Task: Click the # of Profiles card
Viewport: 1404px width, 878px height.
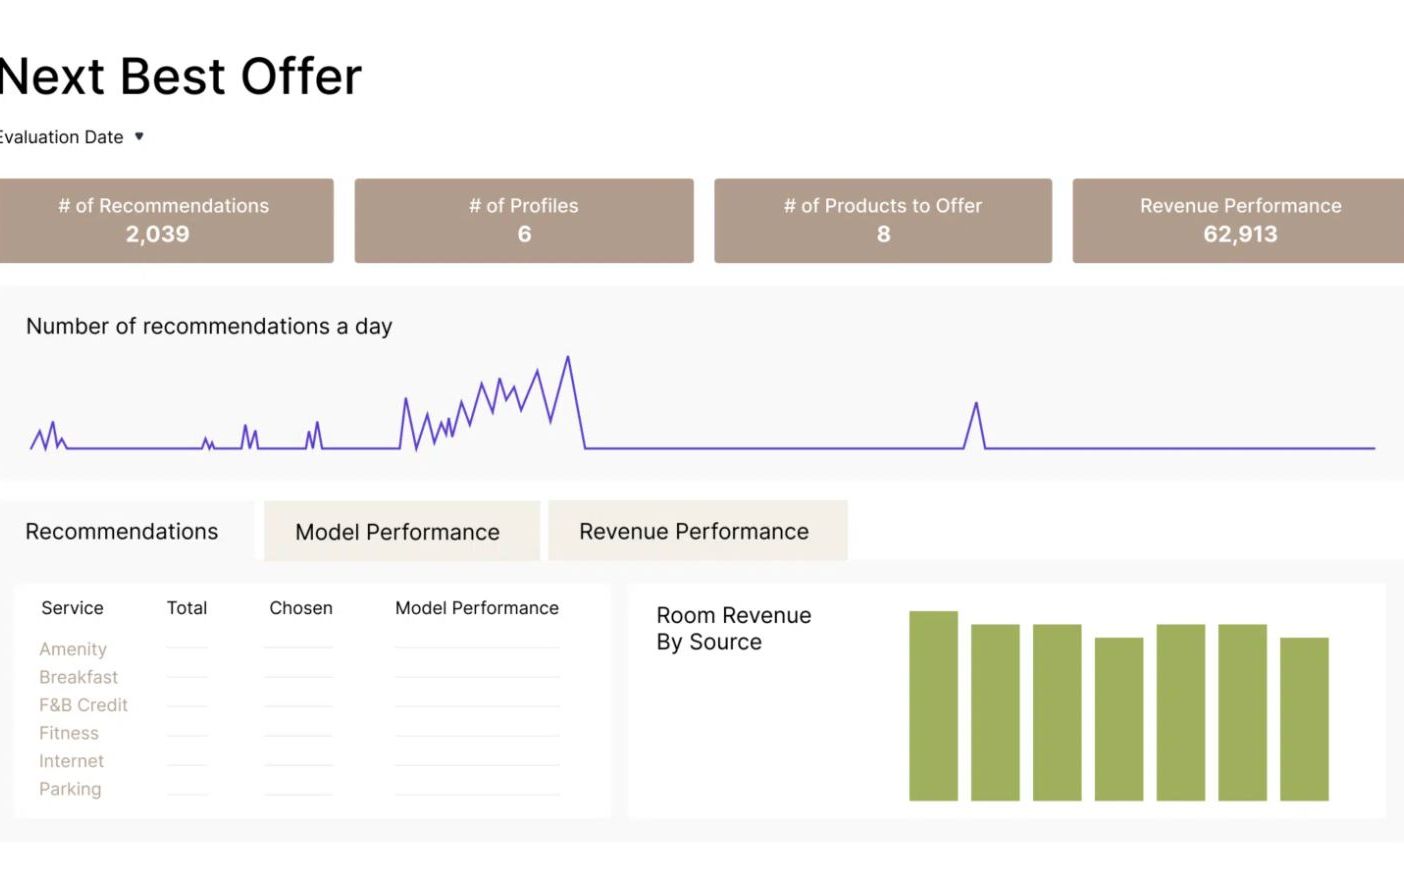Action: coord(524,220)
